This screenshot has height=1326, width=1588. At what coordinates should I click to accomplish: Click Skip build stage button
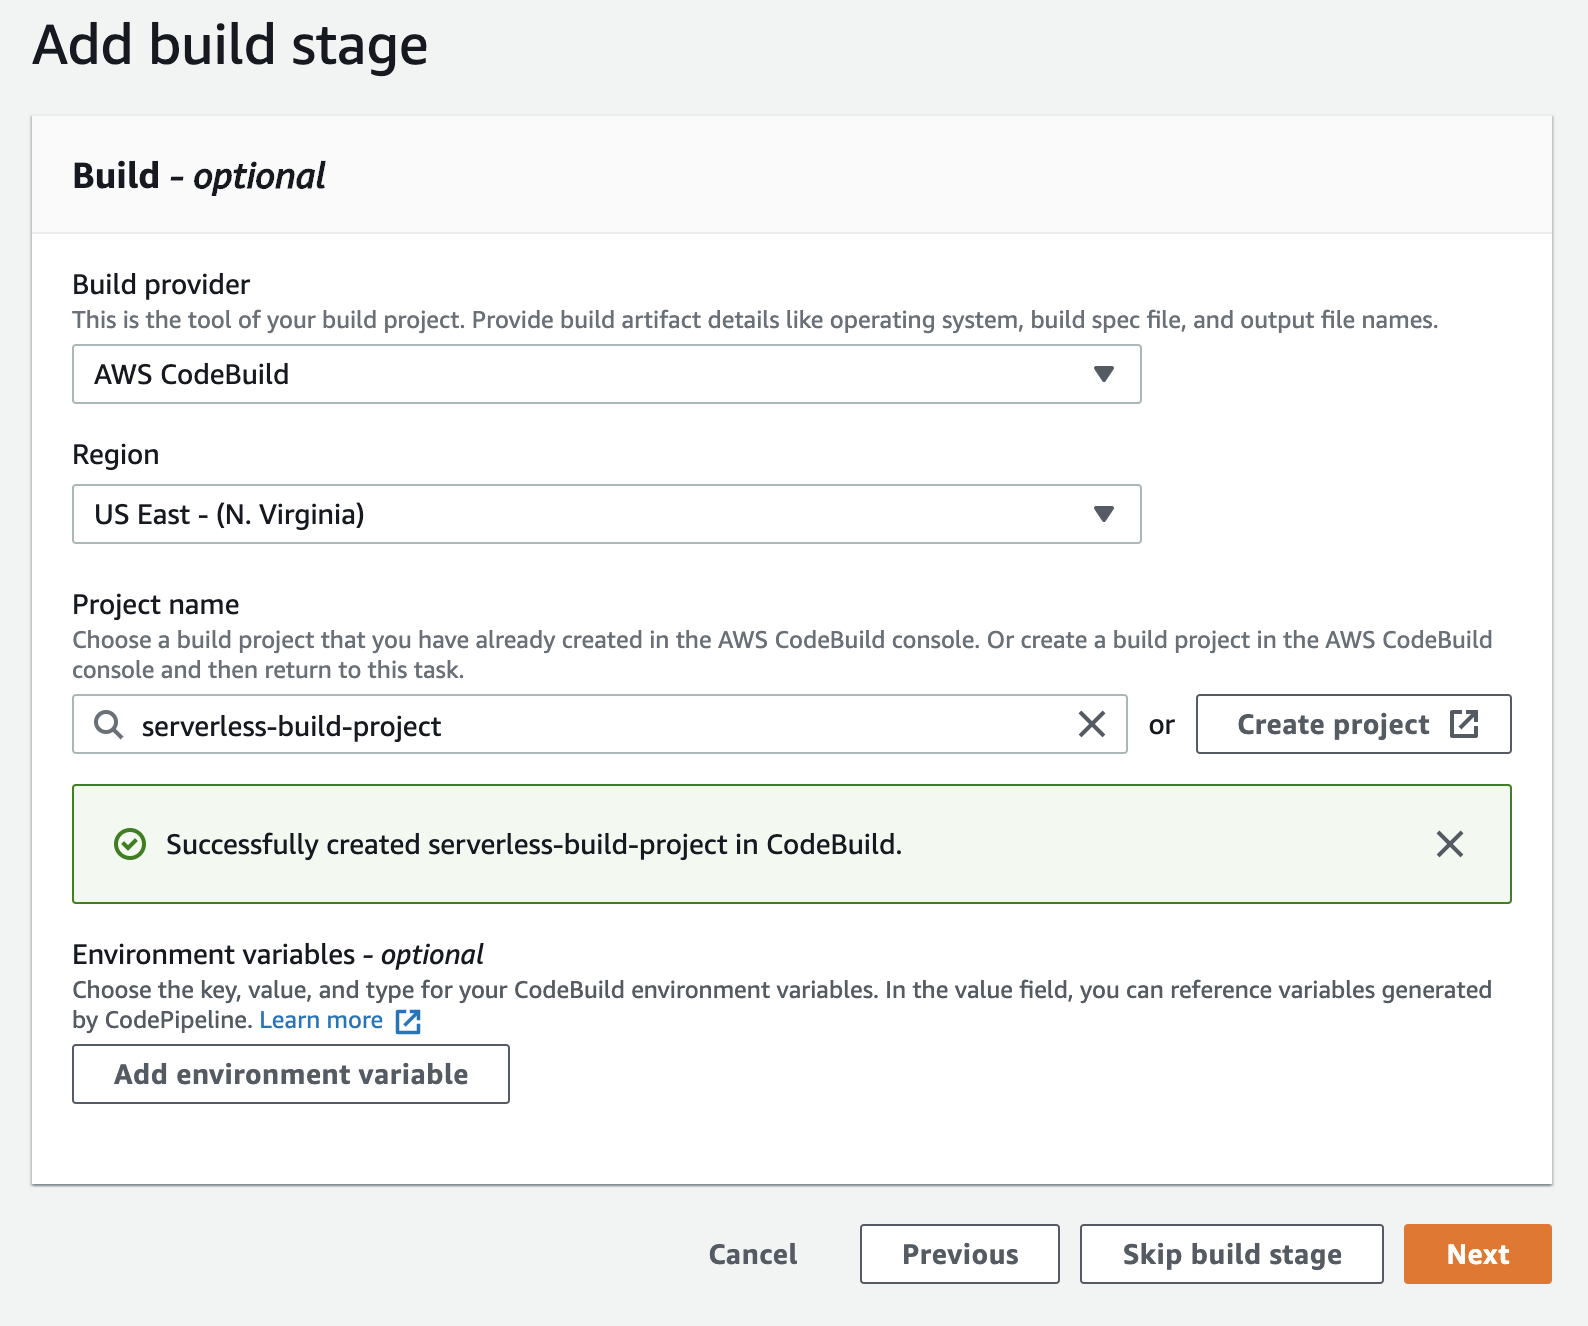tap(1232, 1254)
